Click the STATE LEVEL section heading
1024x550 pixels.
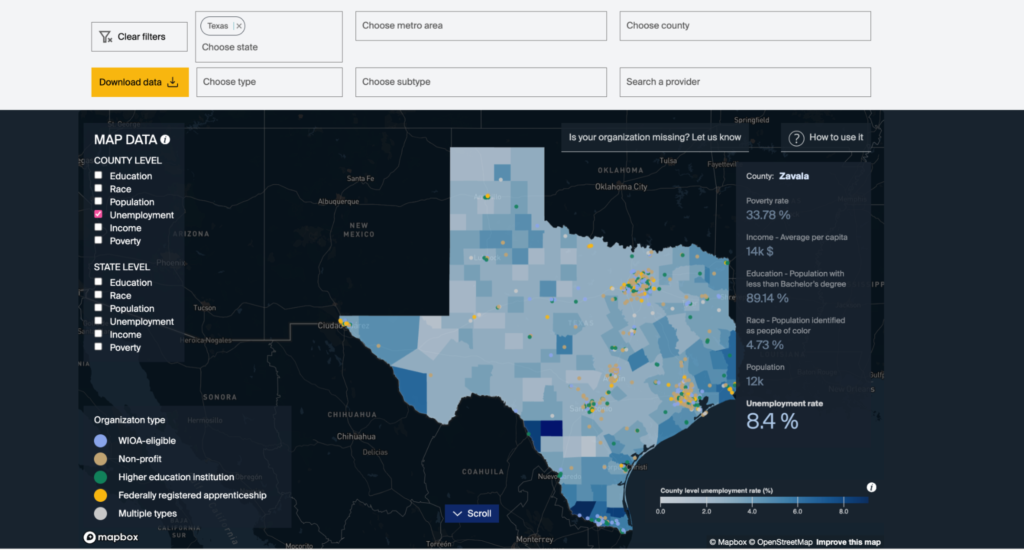coord(121,267)
